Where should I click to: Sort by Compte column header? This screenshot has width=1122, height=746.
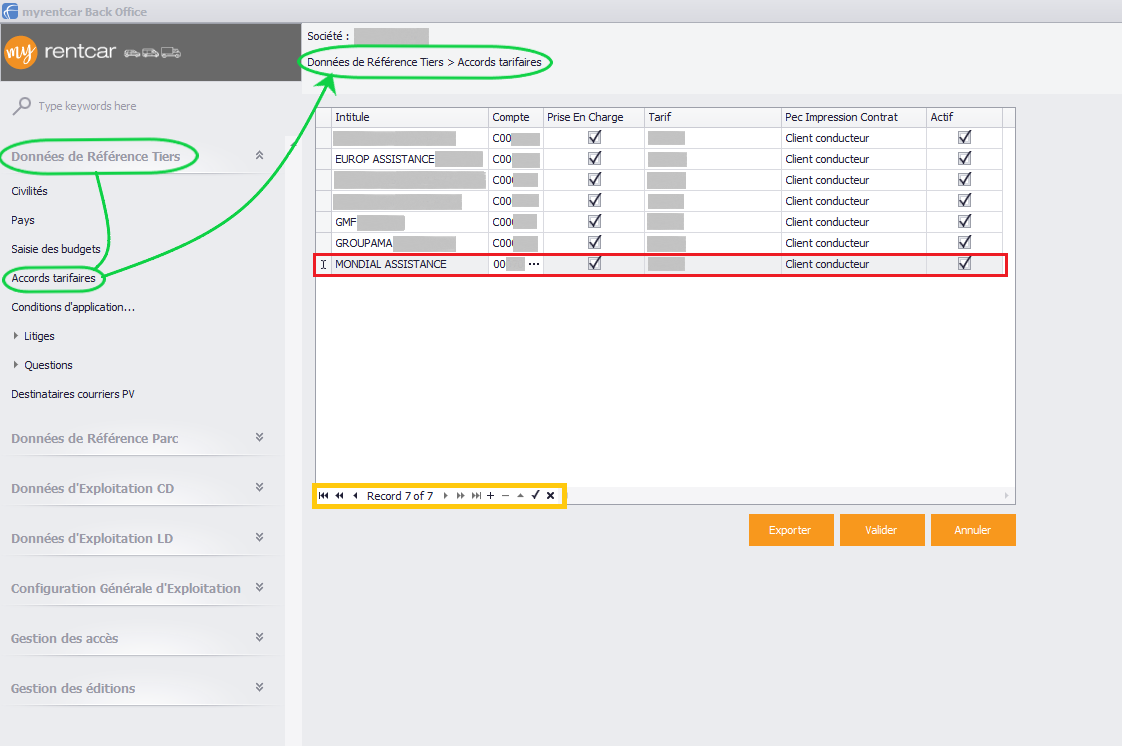515,117
